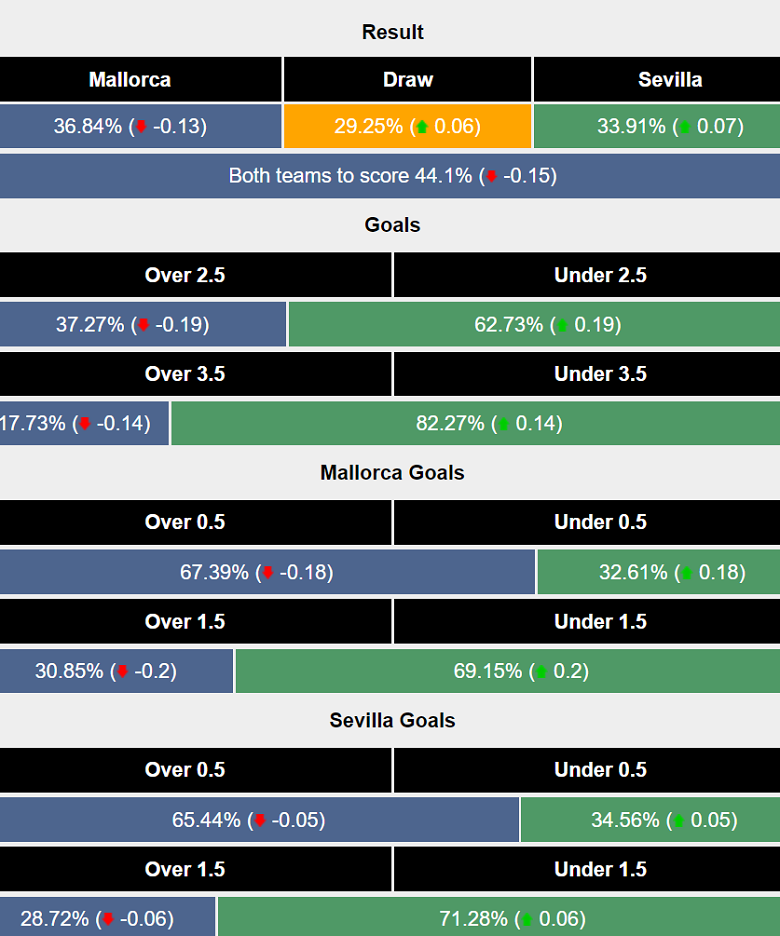Click red arrow beside Sevilla Over 0.5 65.44%

pos(260,821)
